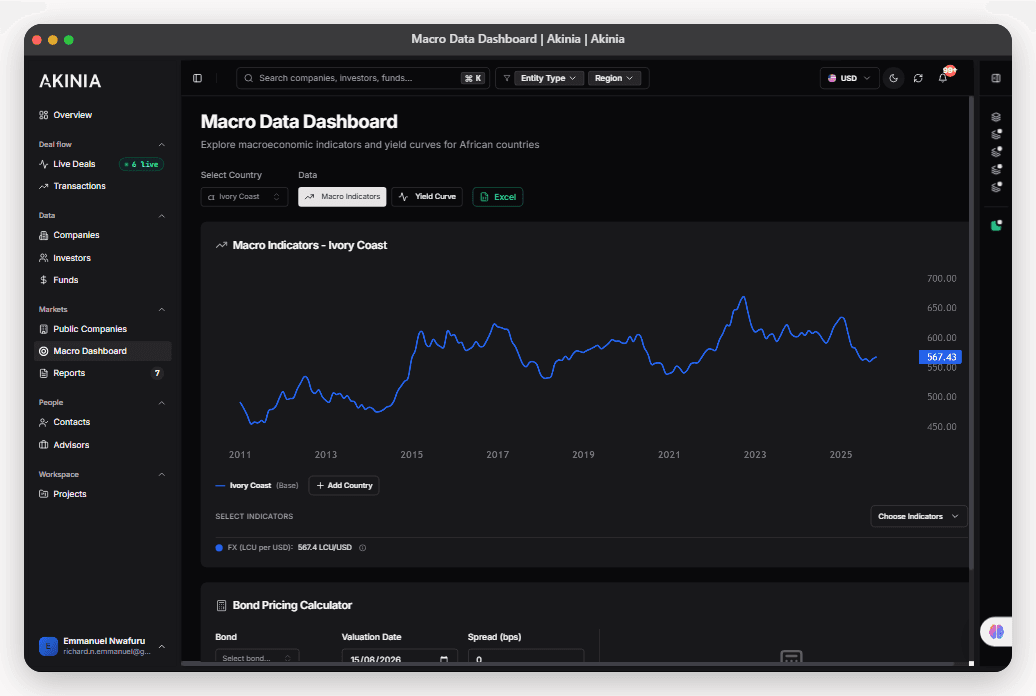Toggle the FX (LCU per USD) indicator dot
This screenshot has height=696, width=1036.
click(x=219, y=548)
